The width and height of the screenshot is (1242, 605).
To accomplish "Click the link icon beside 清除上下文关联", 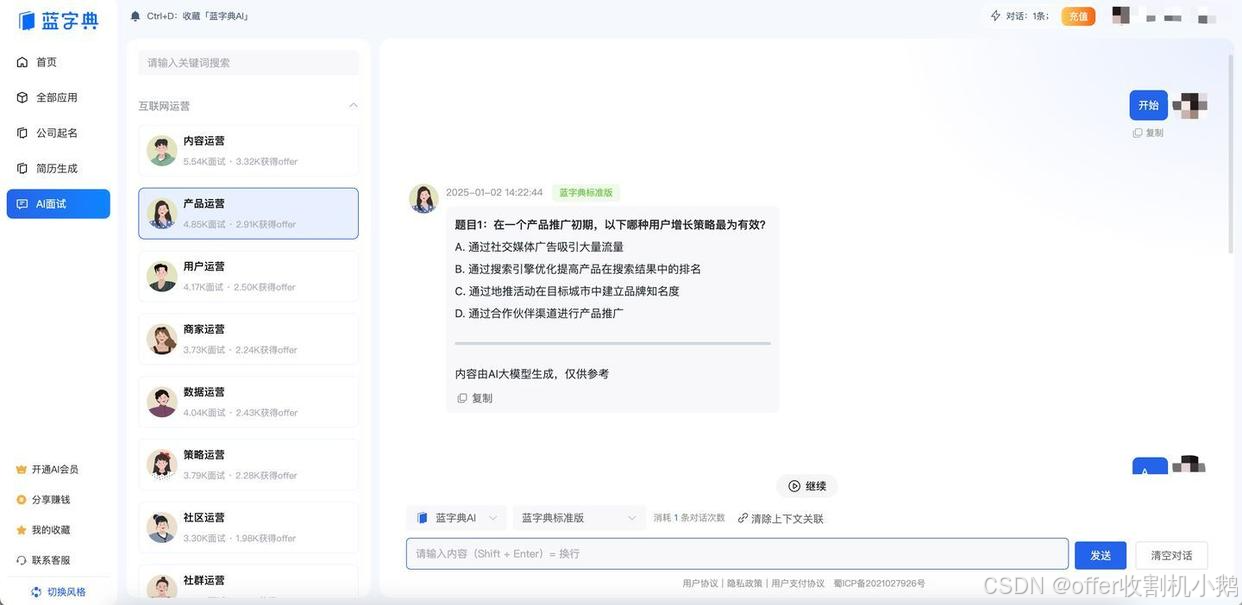I will (743, 518).
